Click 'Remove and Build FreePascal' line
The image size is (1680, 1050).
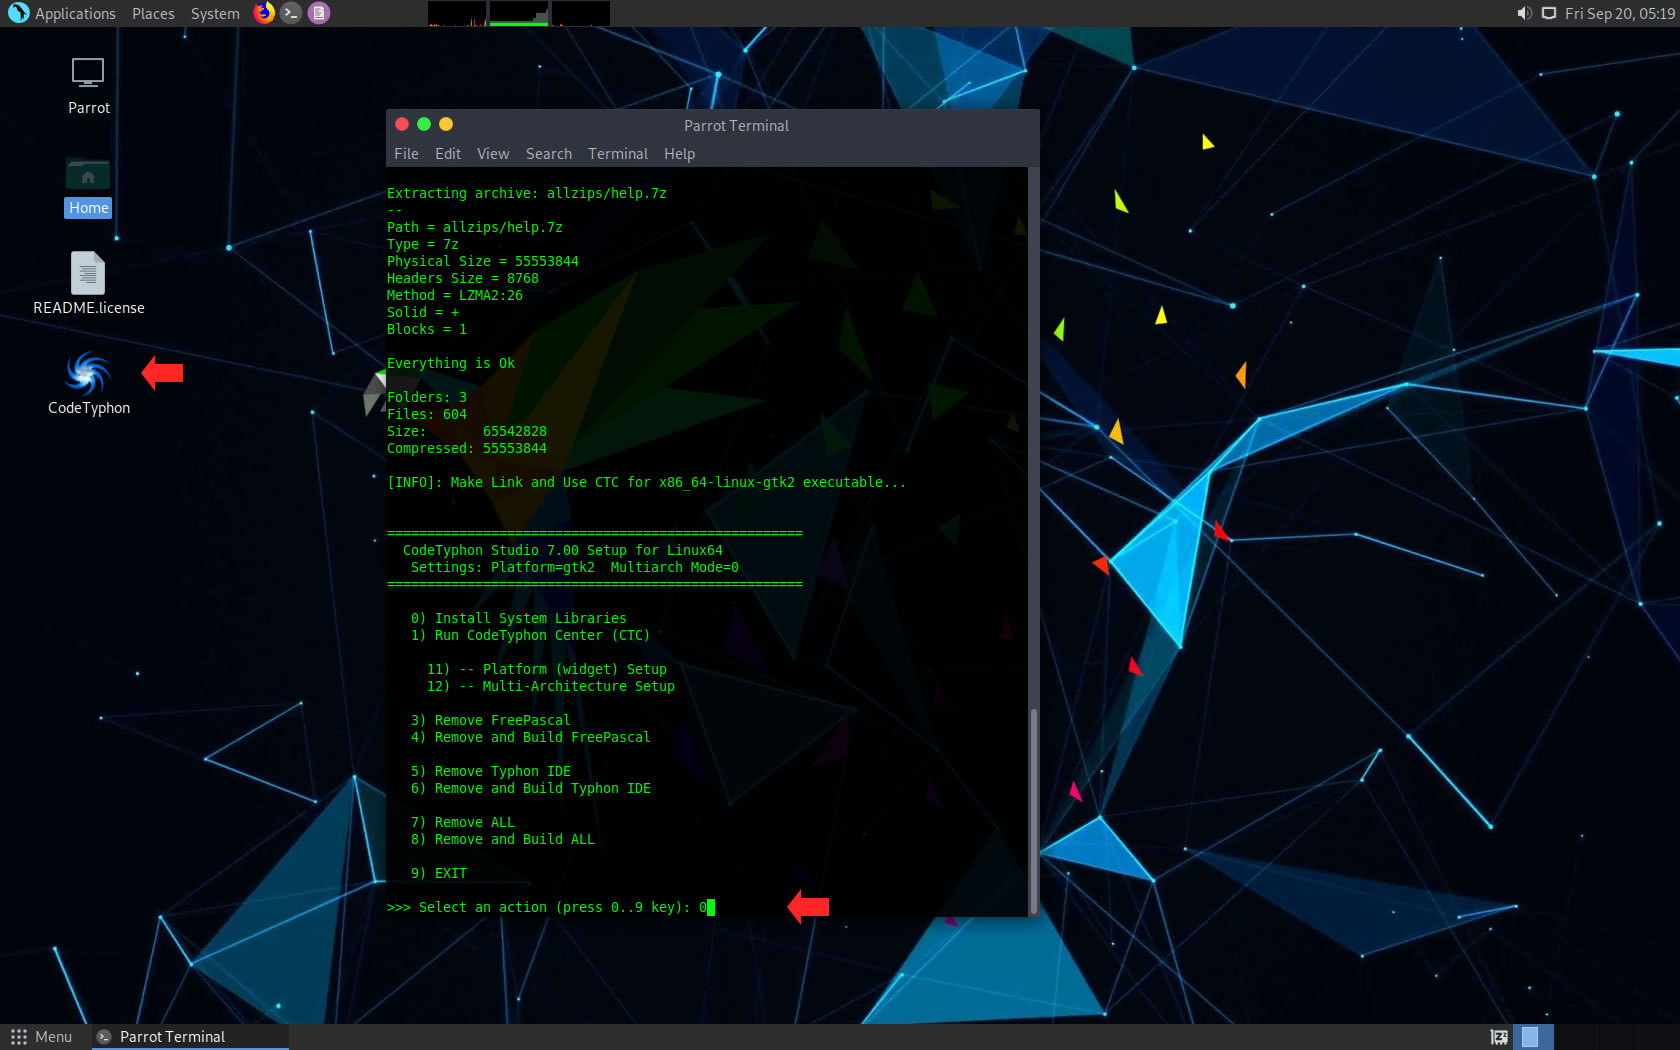pyautogui.click(x=531, y=737)
